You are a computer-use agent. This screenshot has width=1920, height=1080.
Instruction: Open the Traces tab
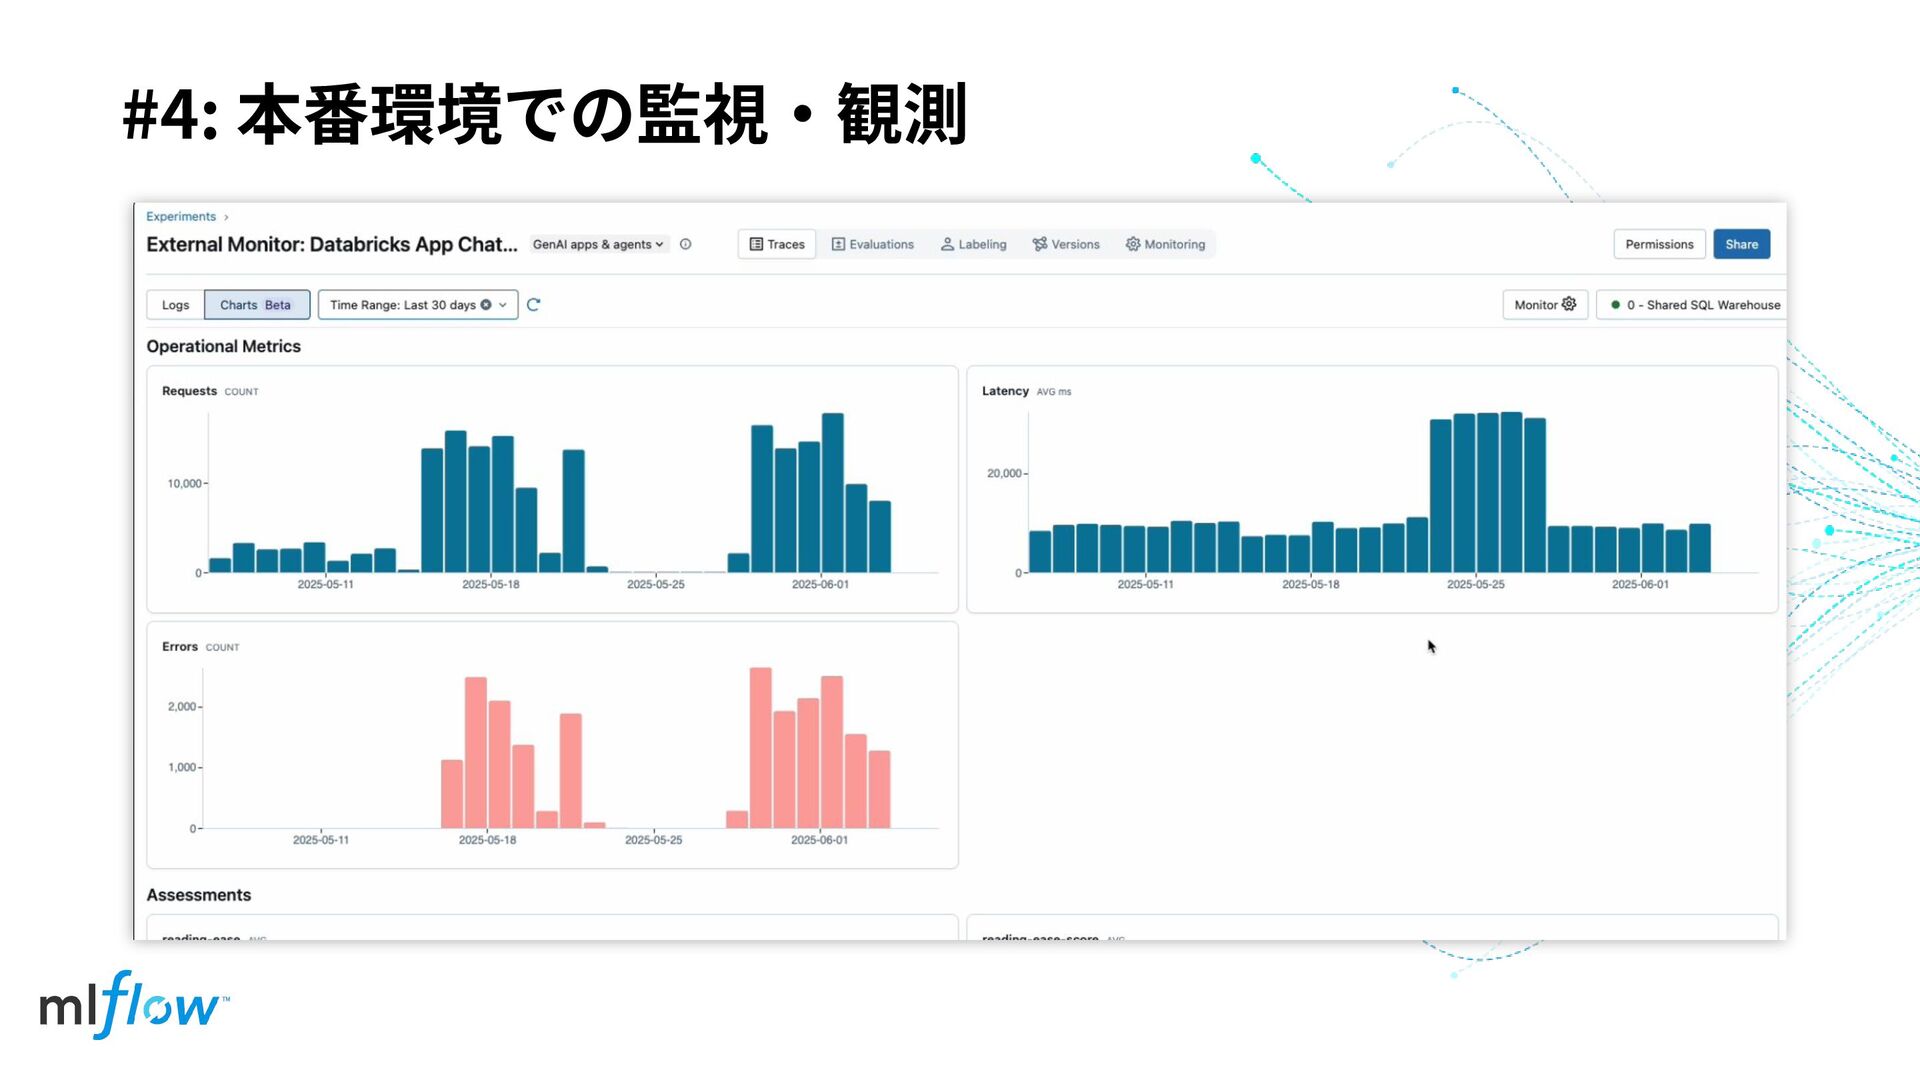pyautogui.click(x=777, y=244)
